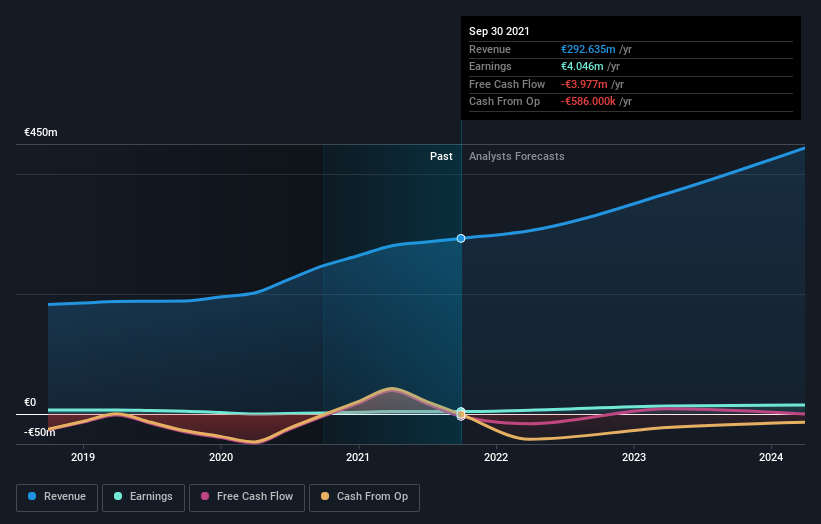Click the -€3.977m free cash flow value
This screenshot has height=524, width=821.
click(x=584, y=84)
